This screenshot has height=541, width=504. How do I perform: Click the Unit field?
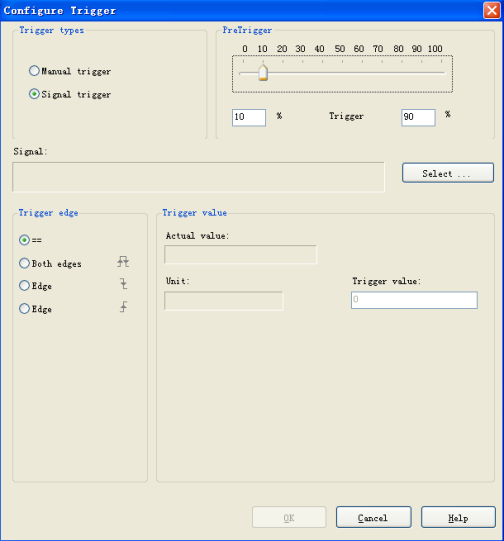point(224,301)
